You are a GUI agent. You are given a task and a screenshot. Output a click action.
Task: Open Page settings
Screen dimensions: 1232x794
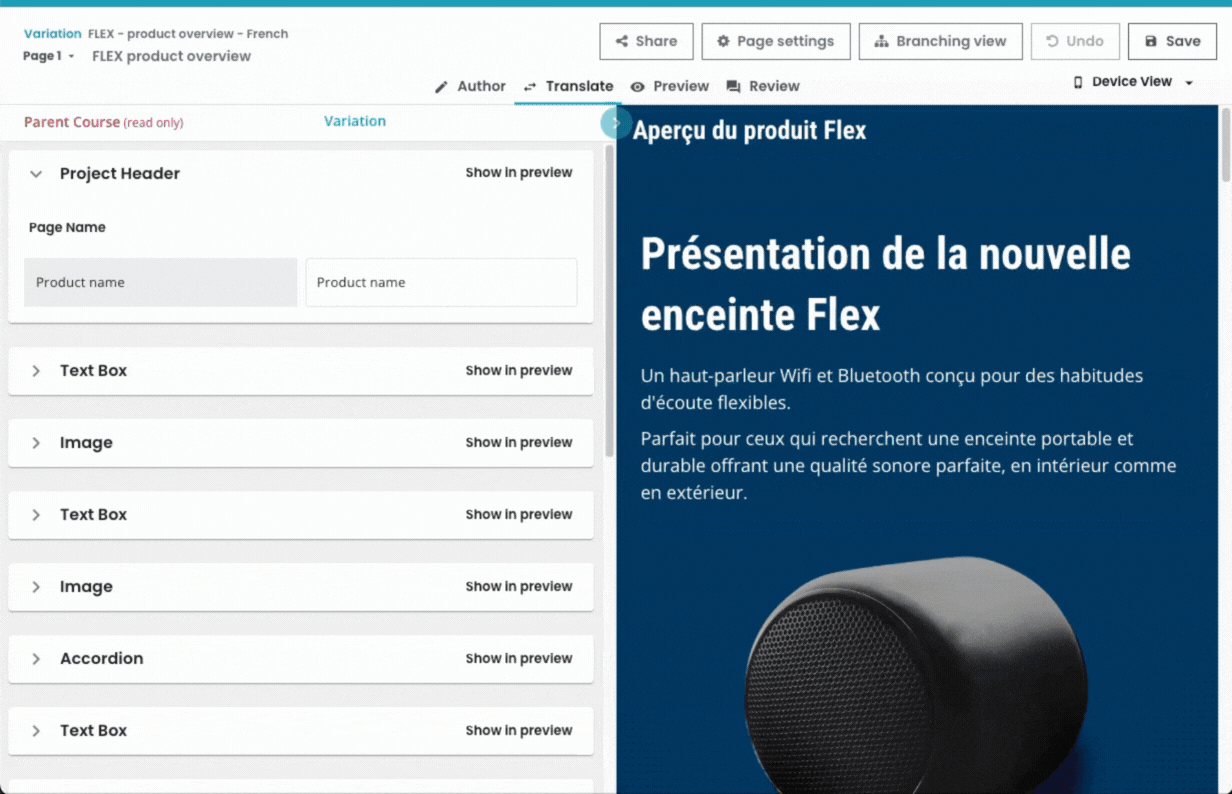click(x=776, y=41)
